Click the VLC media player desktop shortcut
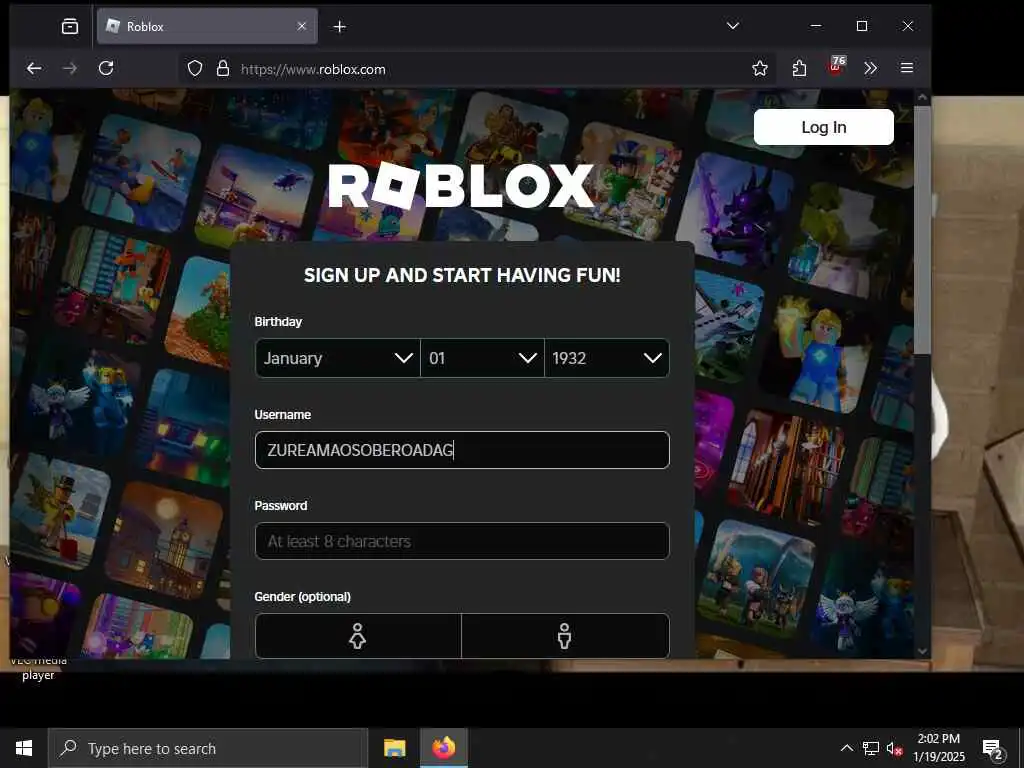The width and height of the screenshot is (1024, 768). click(x=38, y=669)
